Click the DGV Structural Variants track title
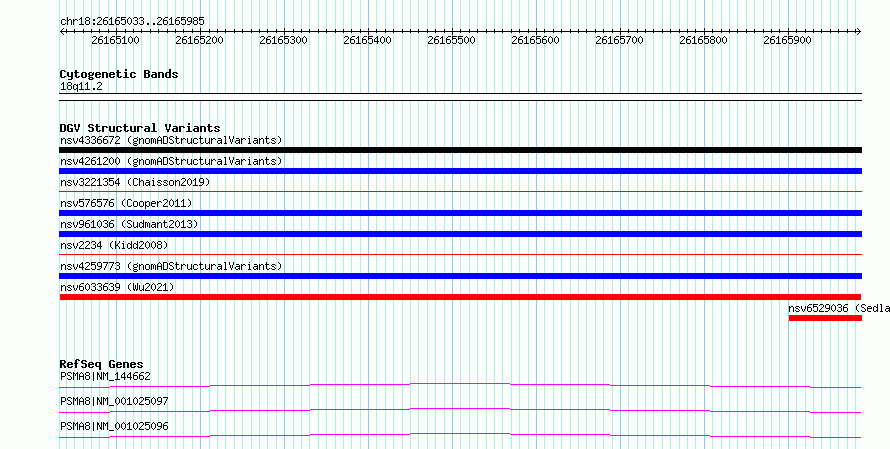Screen dimensions: 890x449 click(x=140, y=128)
